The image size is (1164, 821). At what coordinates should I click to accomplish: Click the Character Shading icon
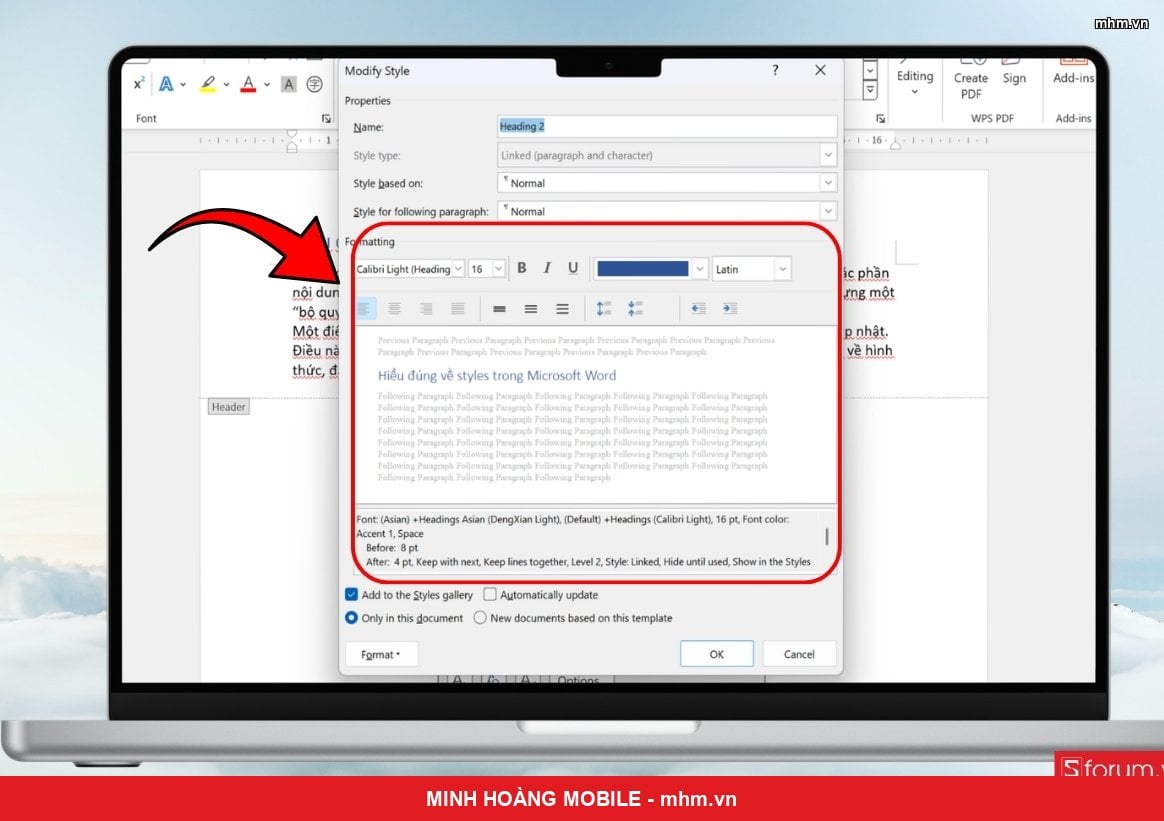[x=289, y=85]
